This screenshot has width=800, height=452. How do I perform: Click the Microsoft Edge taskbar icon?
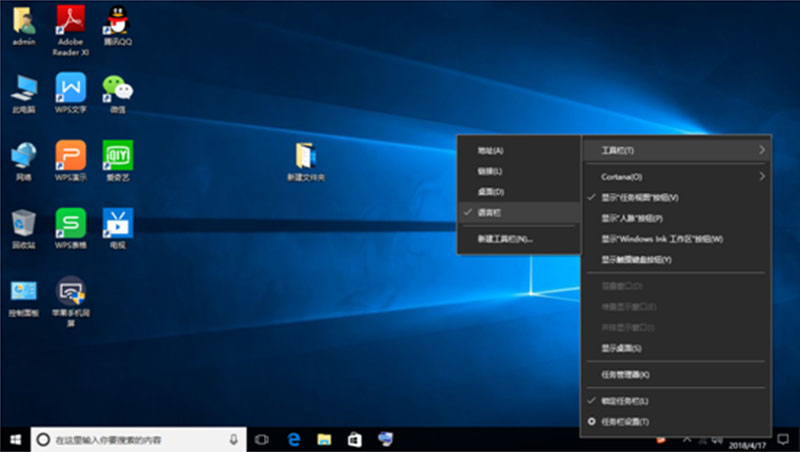coord(295,439)
